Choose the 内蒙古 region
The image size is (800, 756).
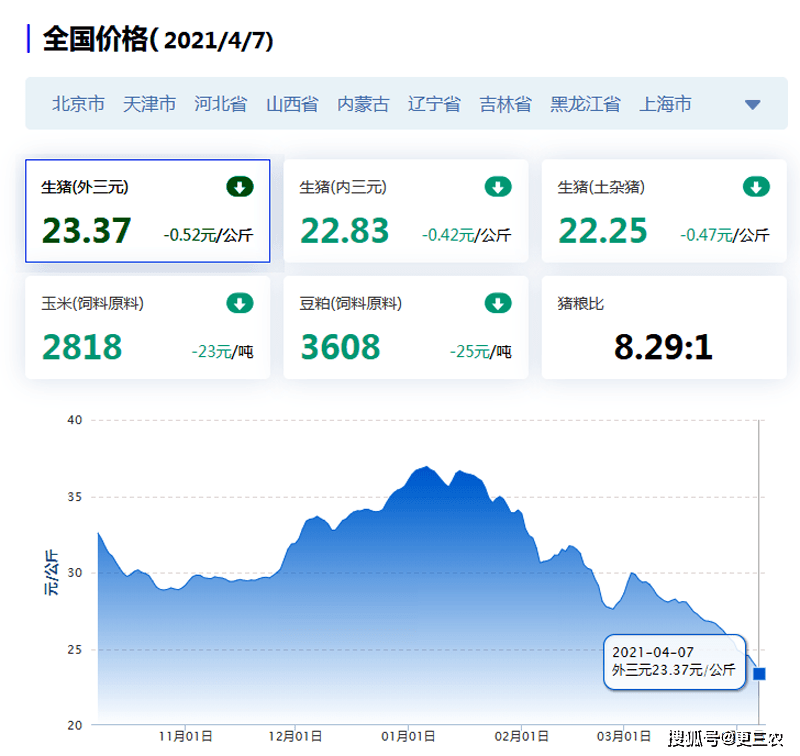click(363, 104)
